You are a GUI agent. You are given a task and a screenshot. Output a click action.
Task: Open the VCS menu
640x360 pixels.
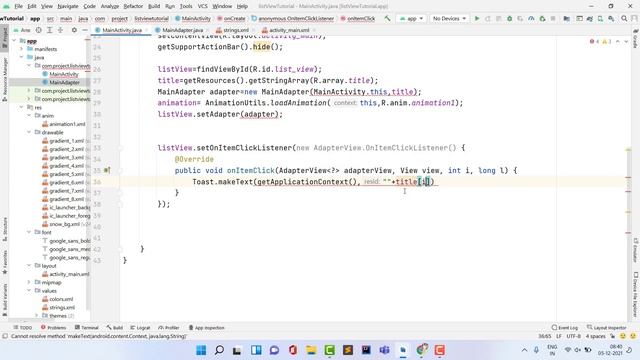tap(202, 6)
